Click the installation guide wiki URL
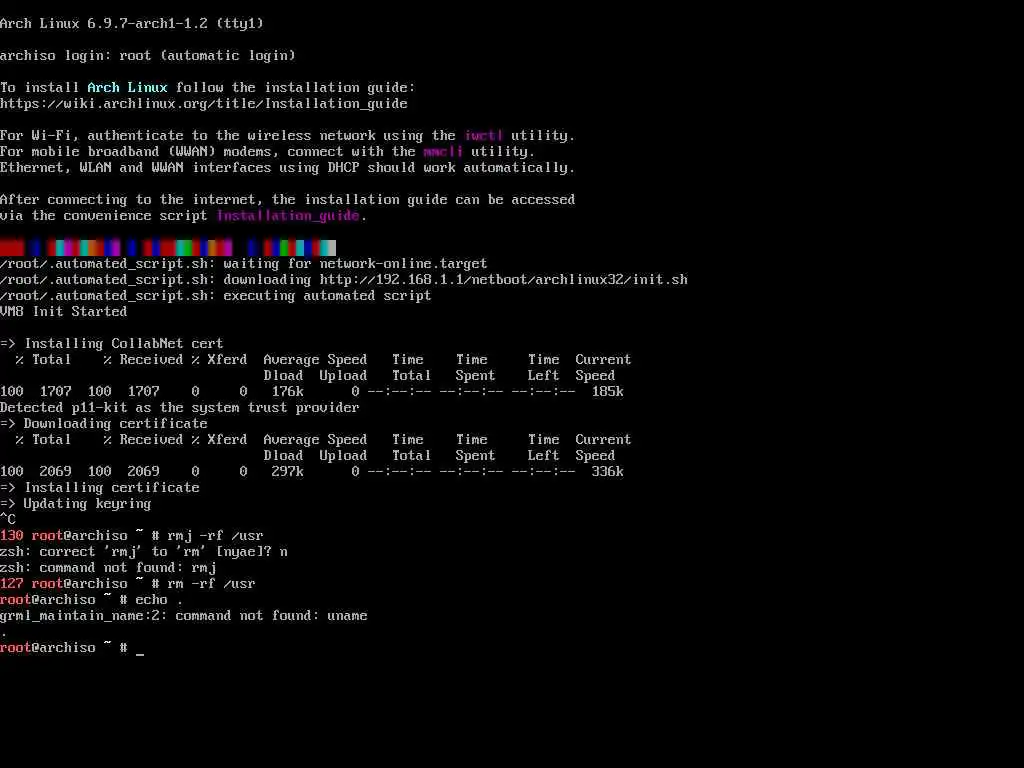1024x768 pixels. 204,104
